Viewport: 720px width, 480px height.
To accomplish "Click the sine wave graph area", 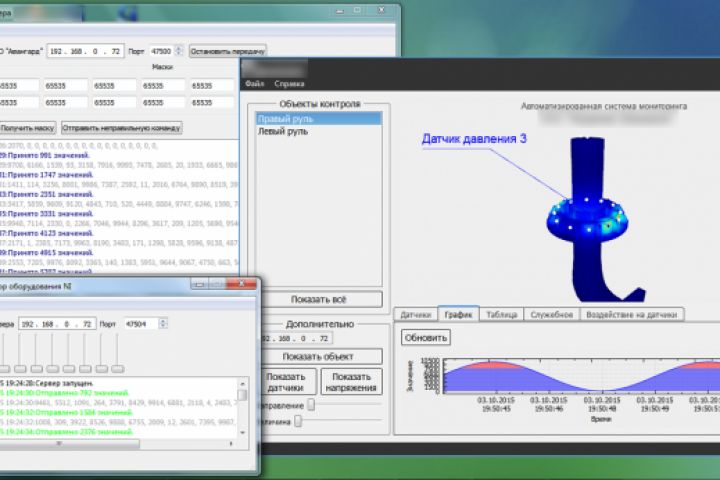I will point(581,376).
